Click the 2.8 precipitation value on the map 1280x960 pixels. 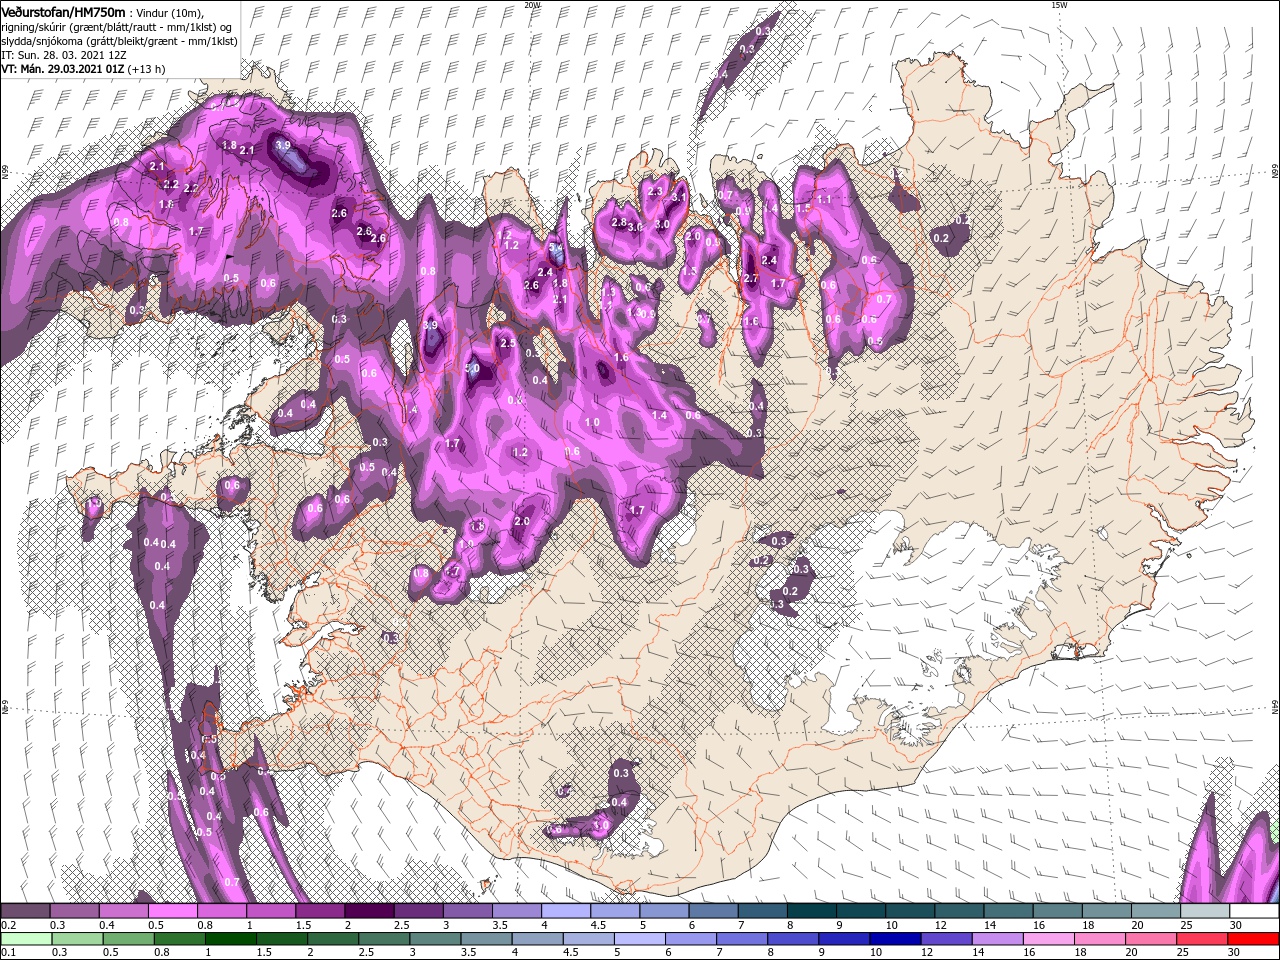619,222
